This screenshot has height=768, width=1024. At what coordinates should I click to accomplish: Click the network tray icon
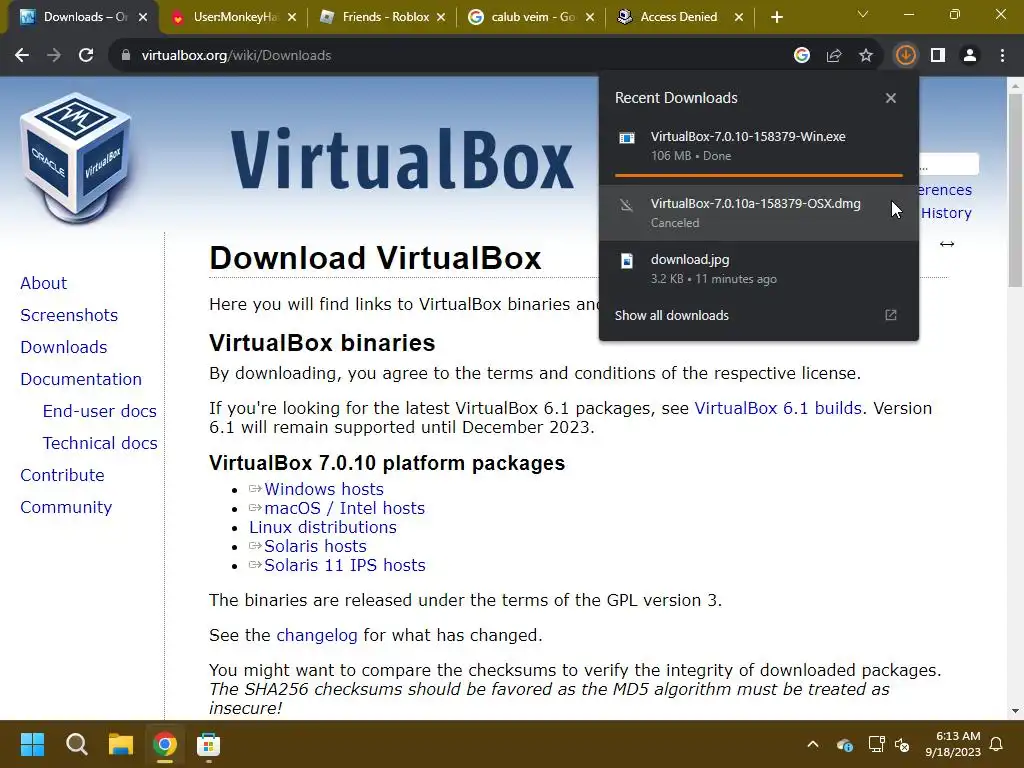876,744
